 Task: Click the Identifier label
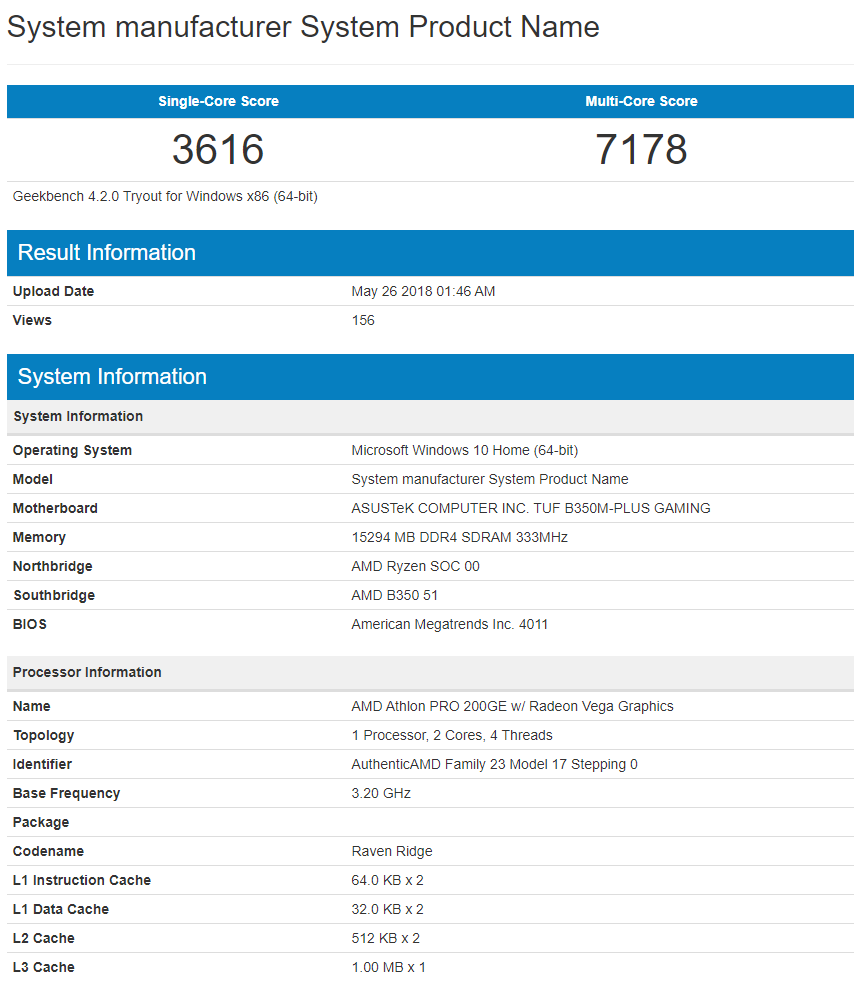42,764
